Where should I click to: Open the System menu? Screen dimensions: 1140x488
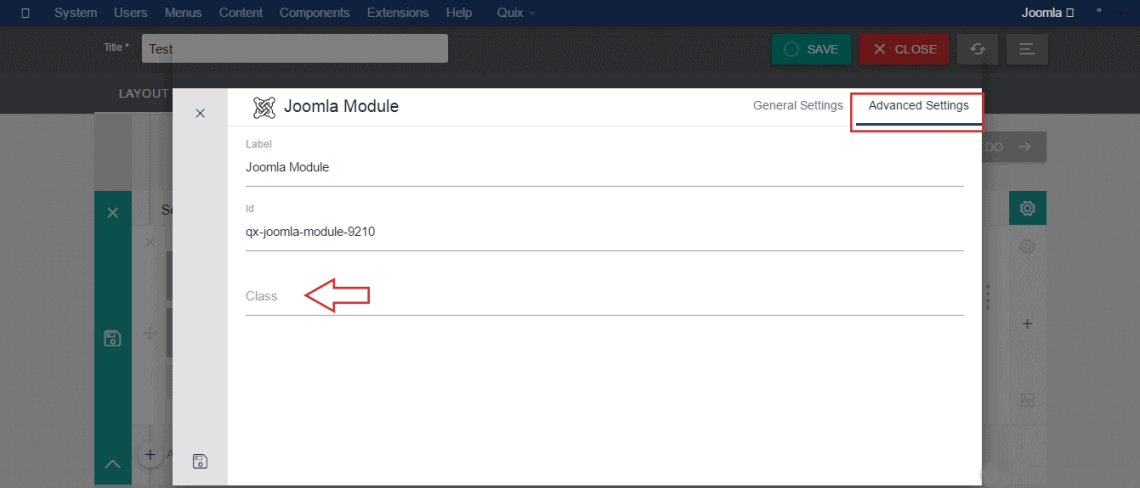pyautogui.click(x=76, y=12)
